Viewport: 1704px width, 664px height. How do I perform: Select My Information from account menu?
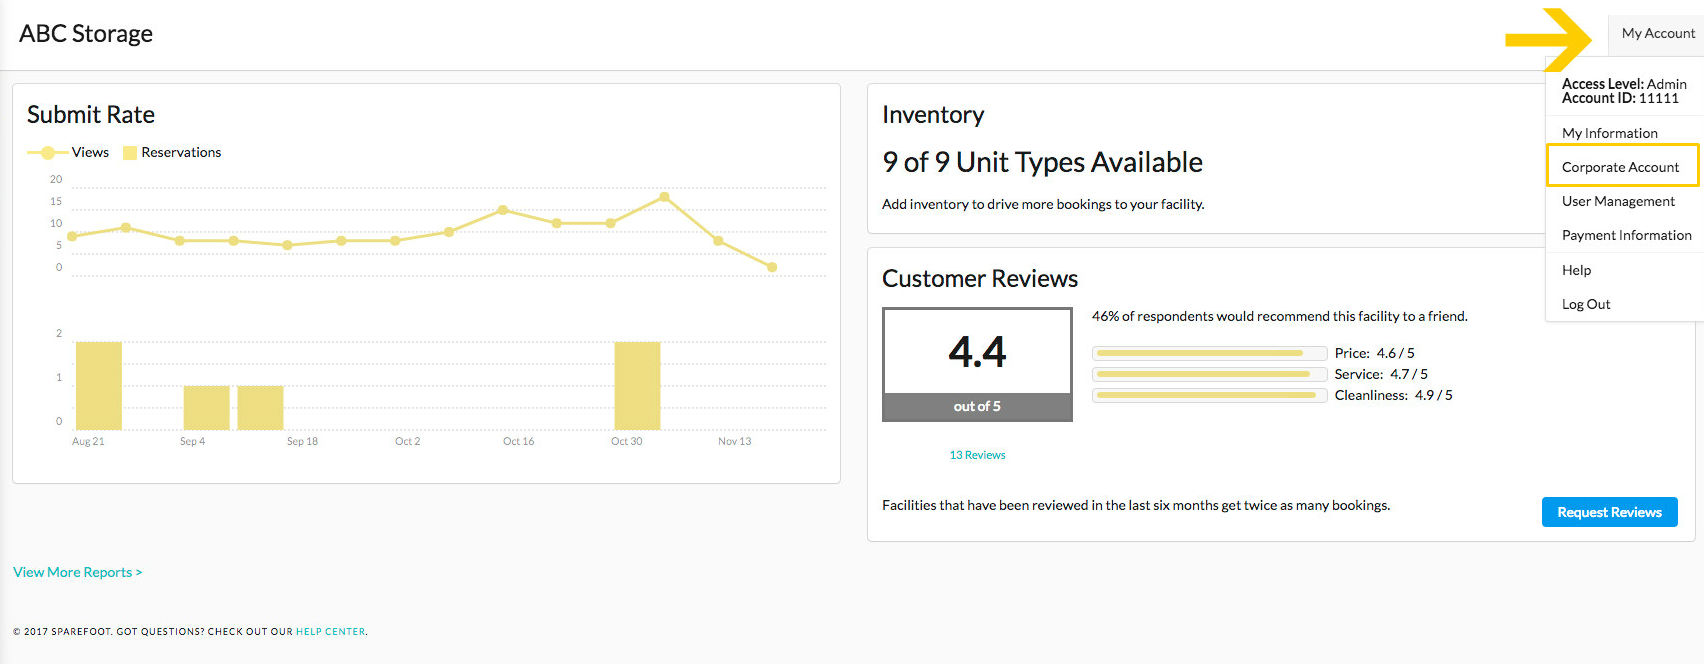(x=1609, y=133)
